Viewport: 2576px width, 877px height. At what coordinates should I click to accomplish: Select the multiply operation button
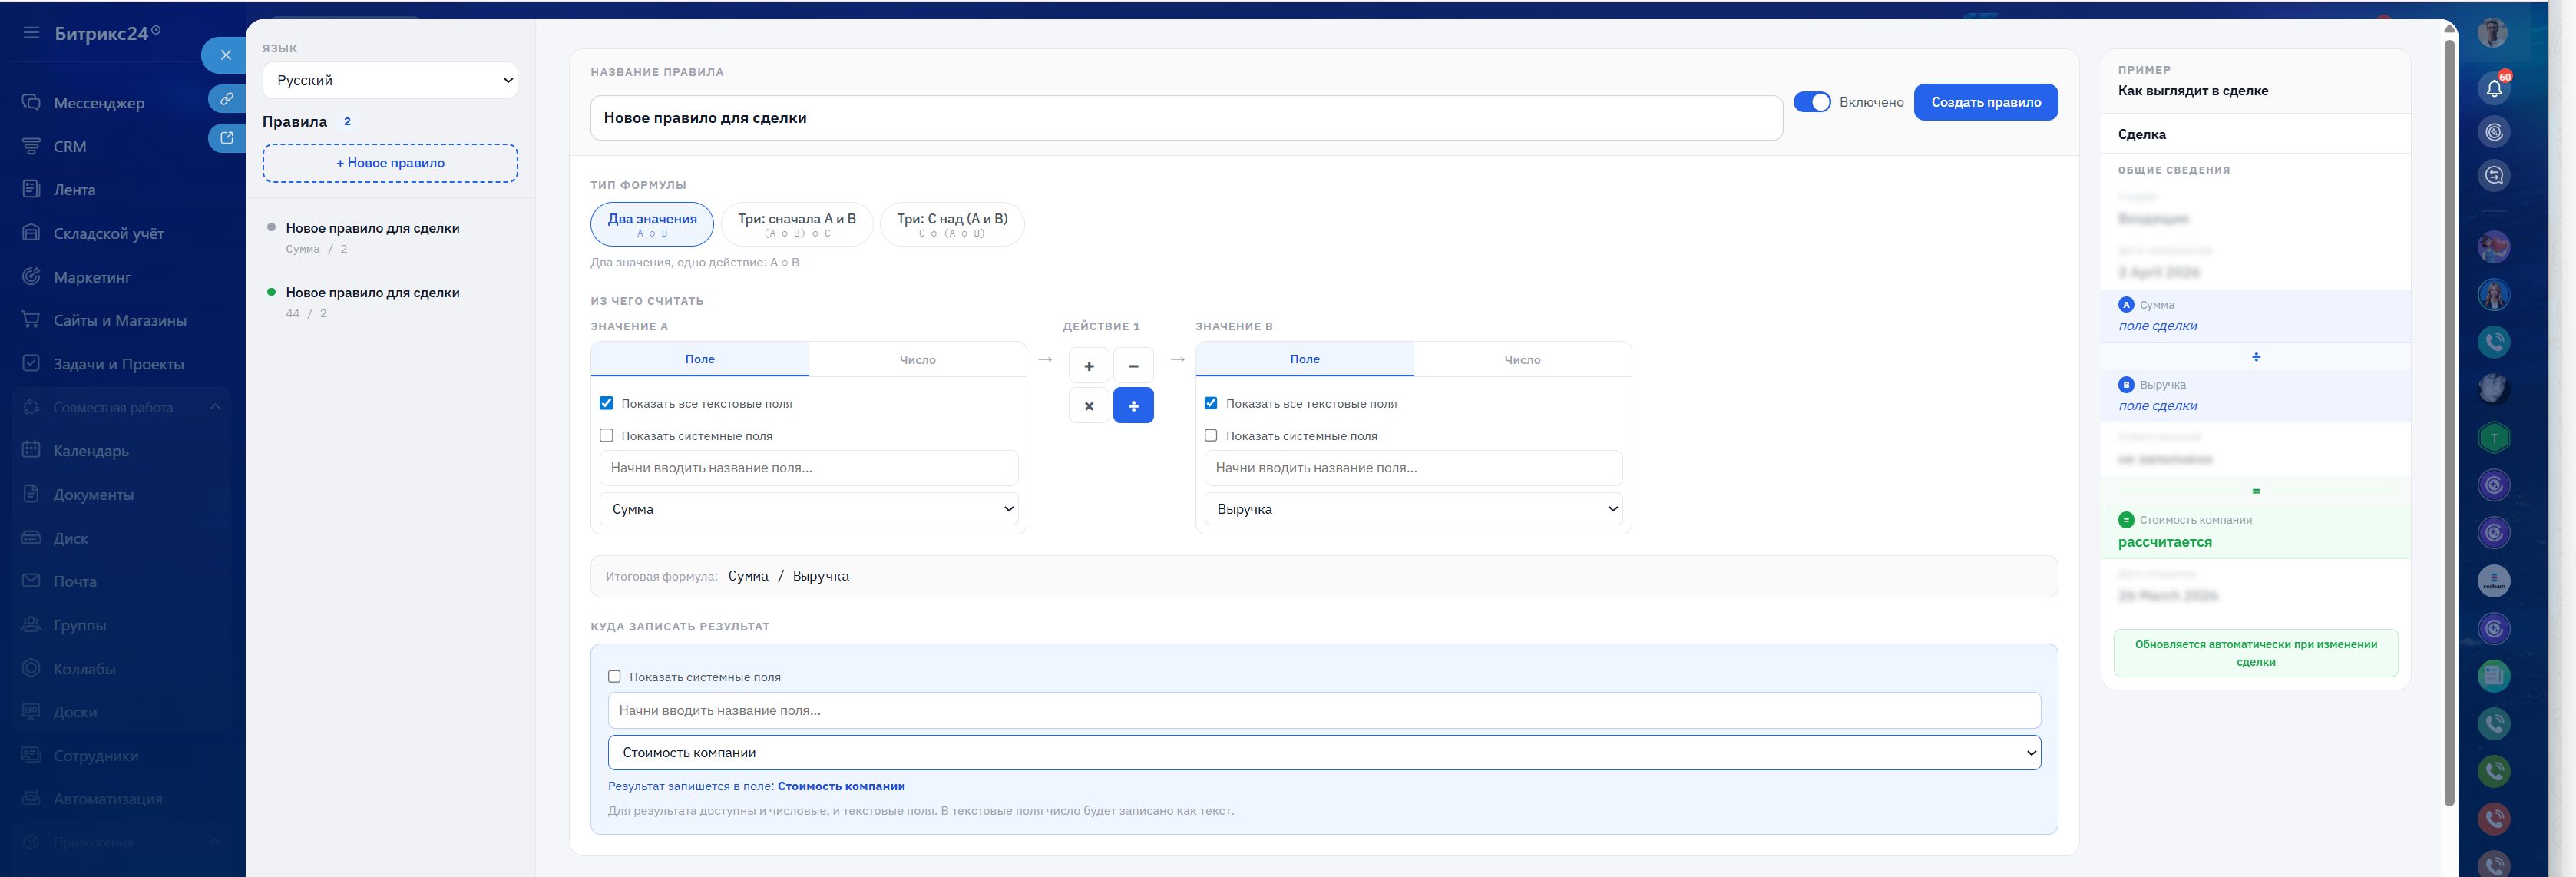tap(1089, 406)
